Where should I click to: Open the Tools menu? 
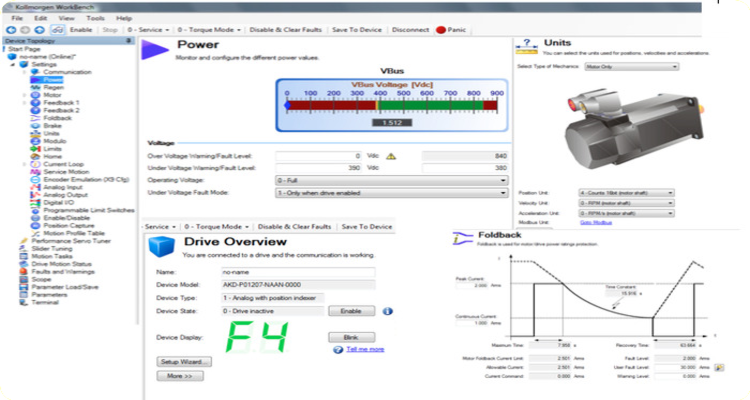click(x=95, y=18)
